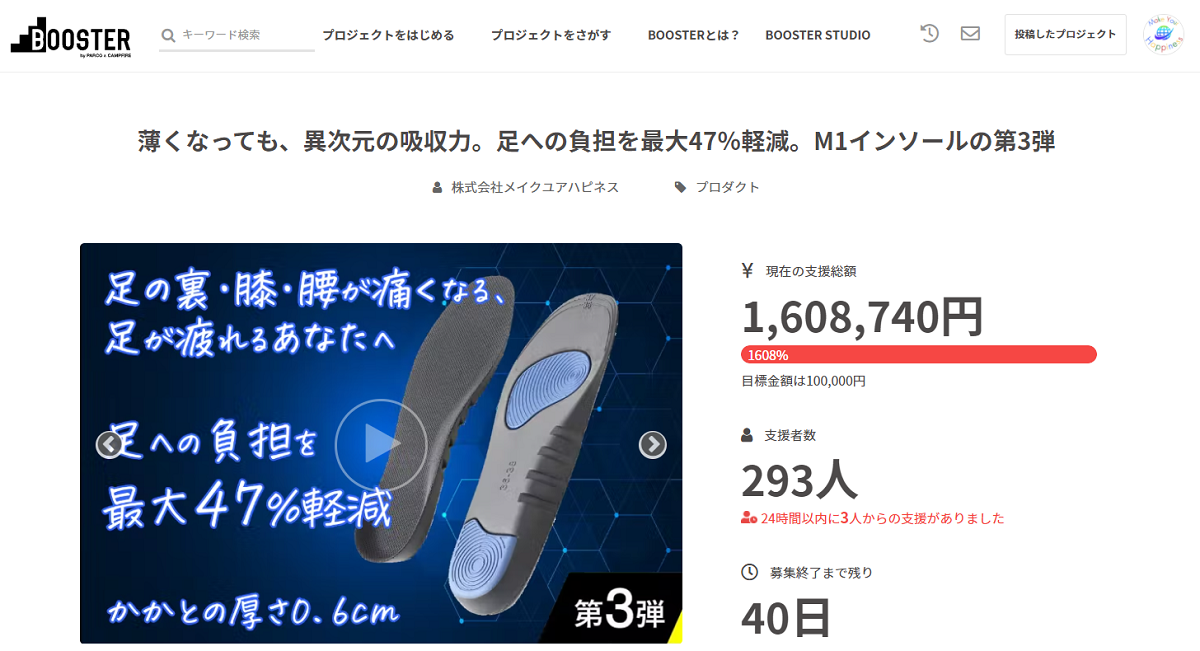Image resolution: width=1200 pixels, height=651 pixels.
Task: Open the プロダクト category link
Action: click(727, 187)
